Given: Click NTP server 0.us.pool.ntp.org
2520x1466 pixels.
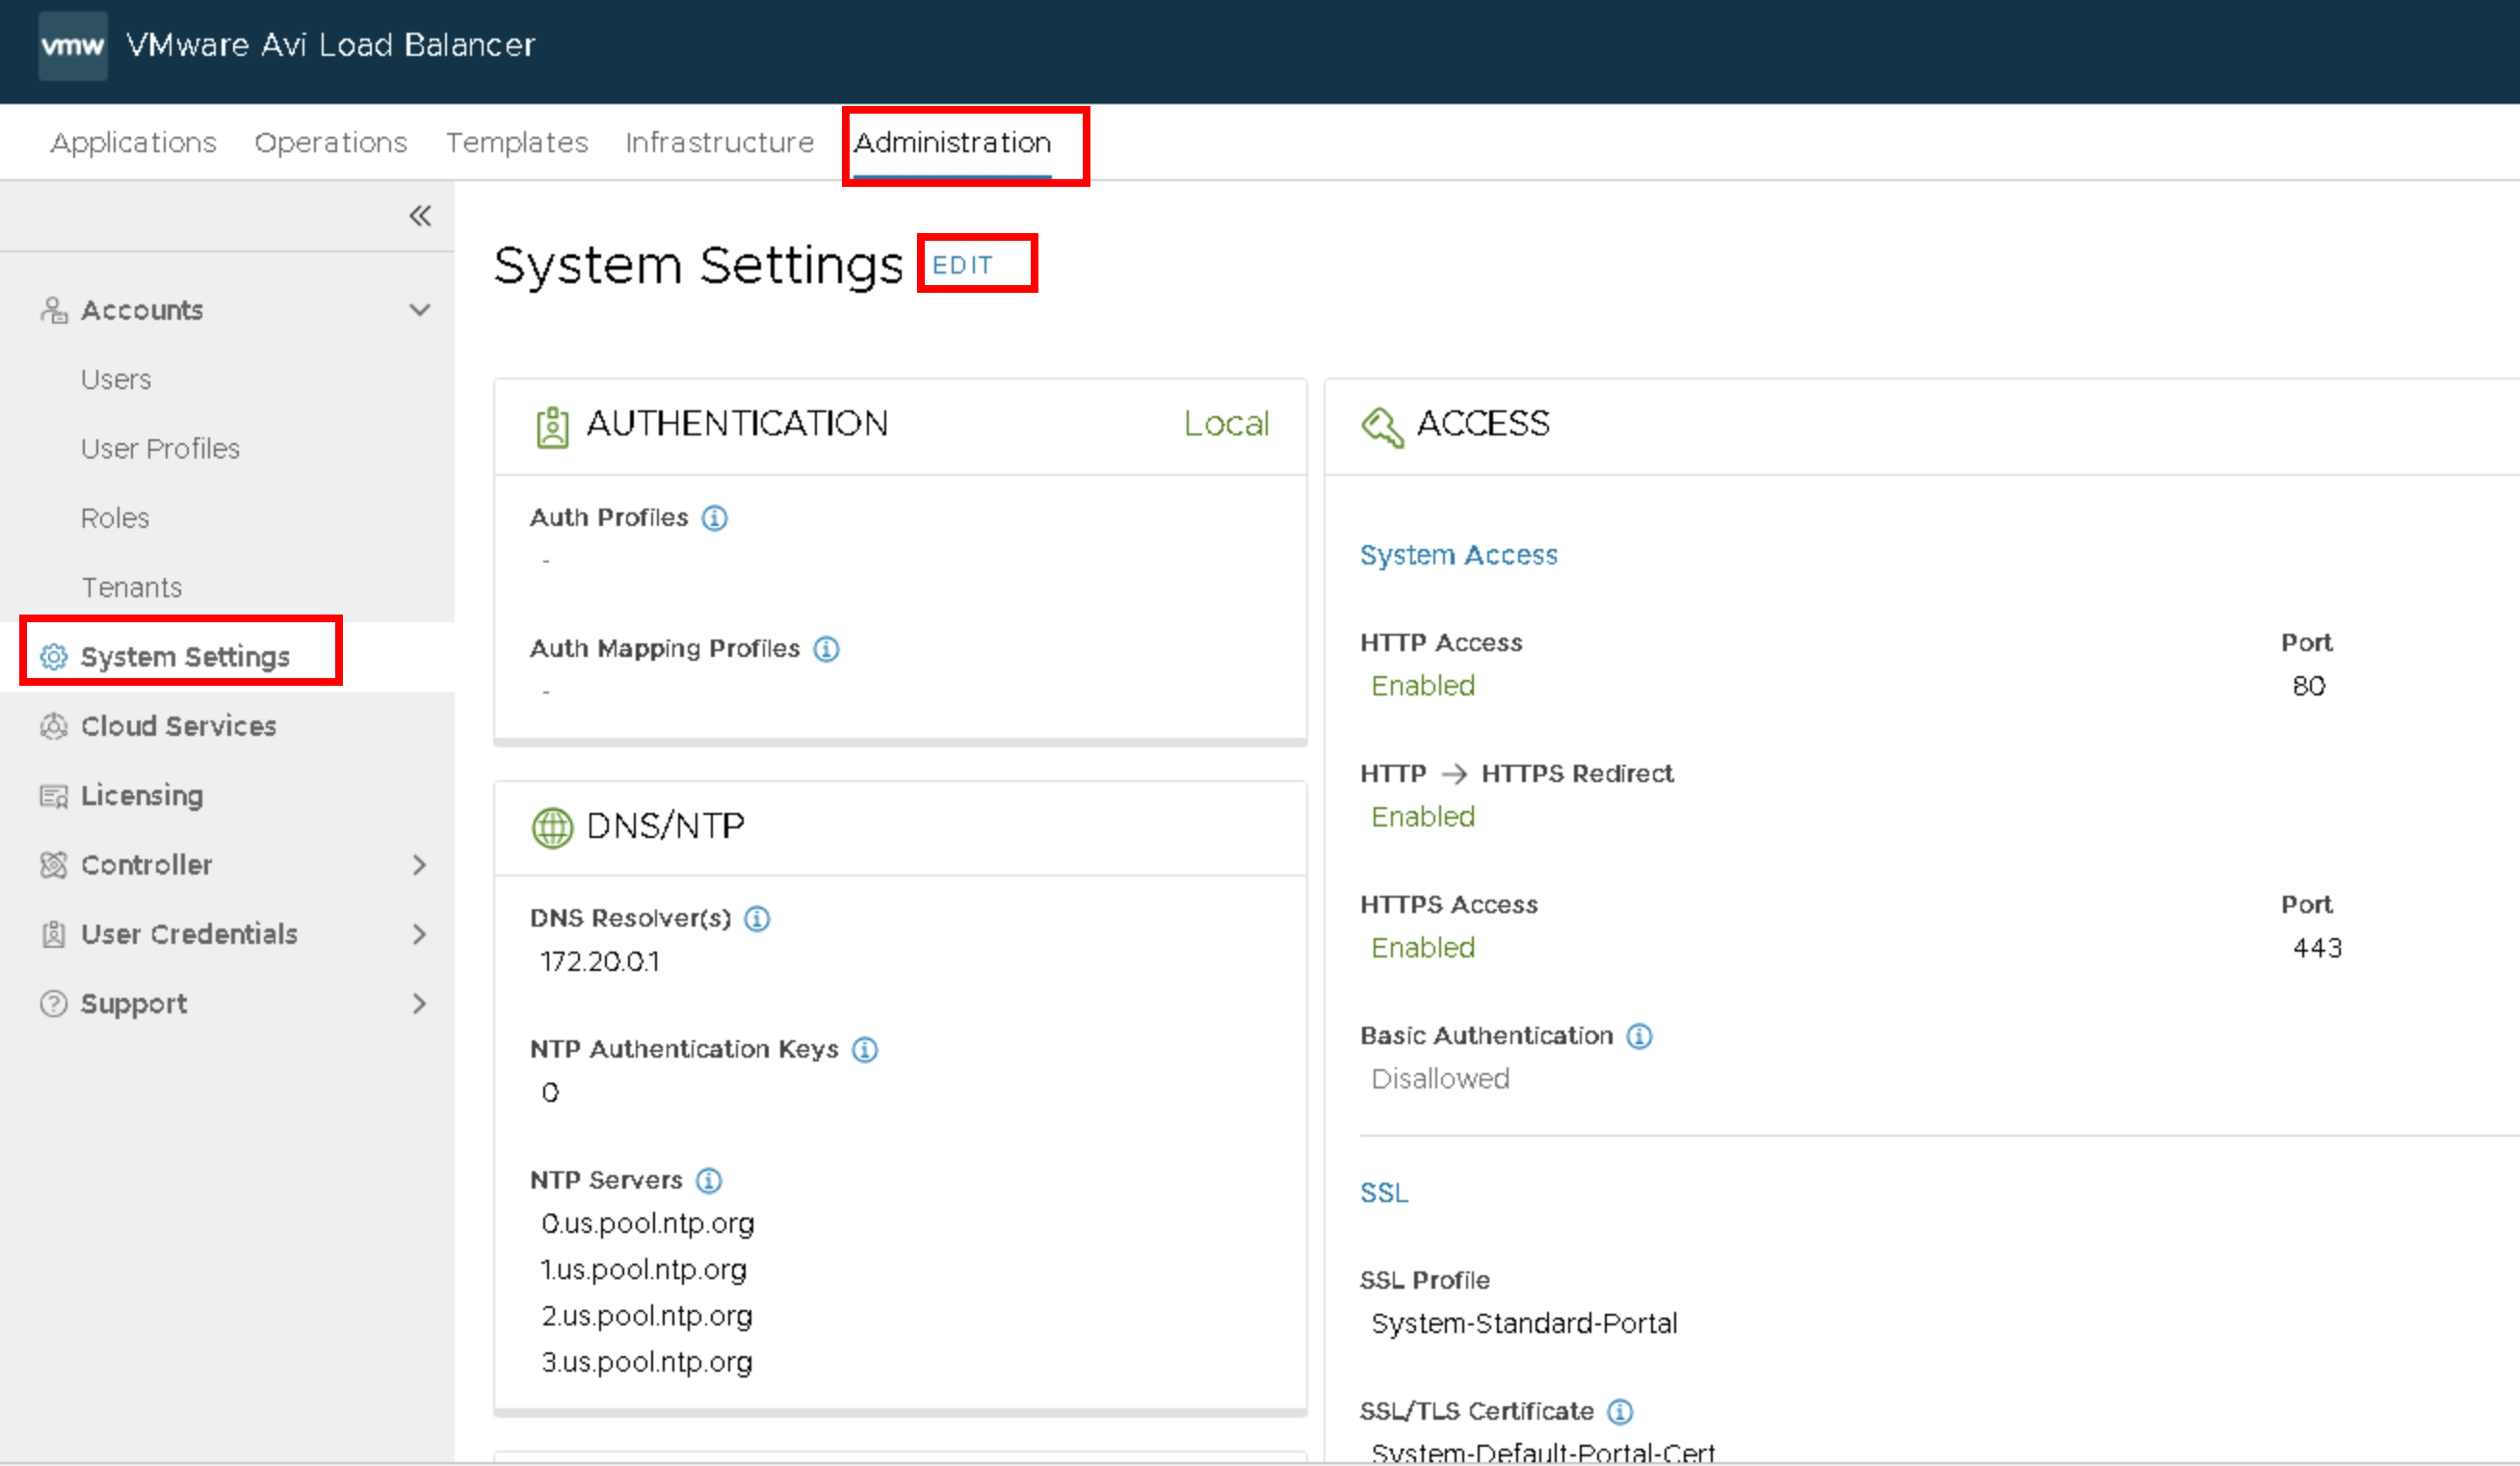Looking at the screenshot, I should pos(648,1224).
